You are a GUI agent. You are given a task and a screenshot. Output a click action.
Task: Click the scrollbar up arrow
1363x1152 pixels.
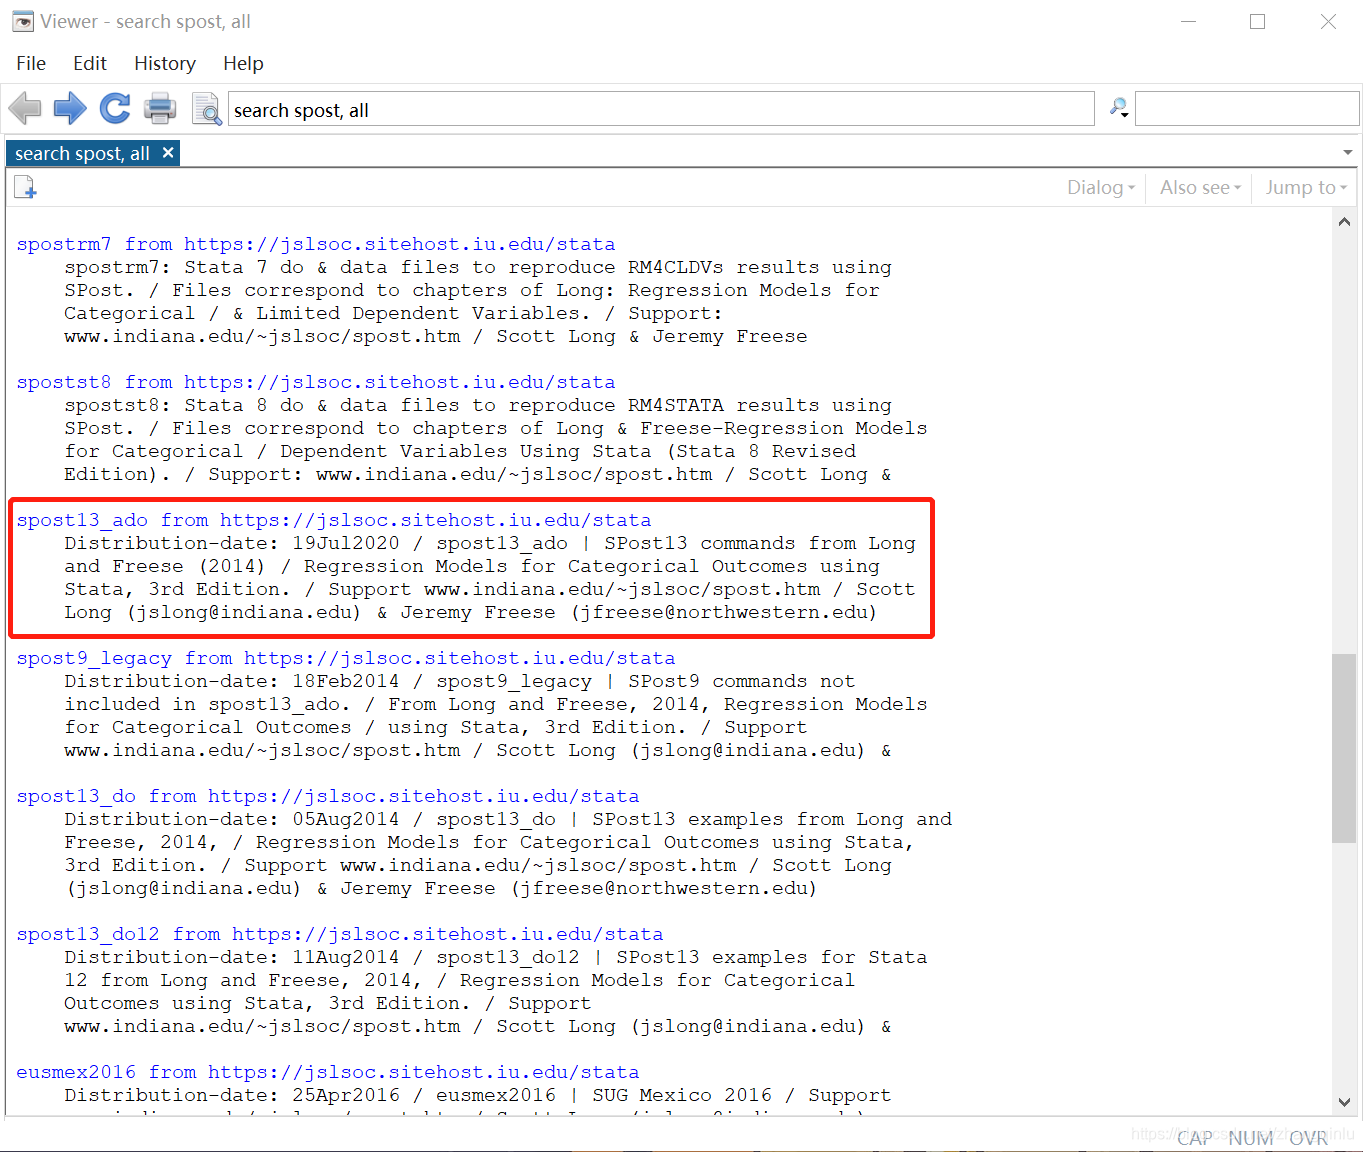[1344, 222]
